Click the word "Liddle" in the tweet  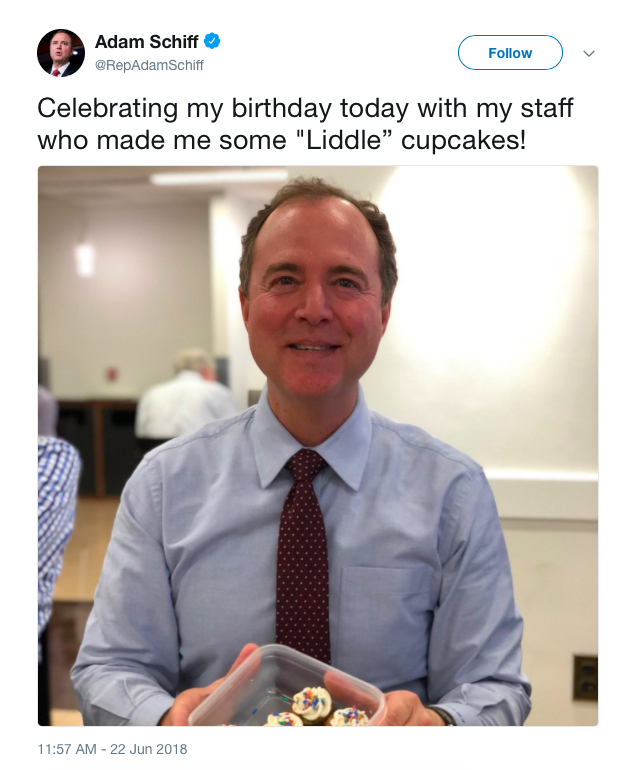click(344, 140)
